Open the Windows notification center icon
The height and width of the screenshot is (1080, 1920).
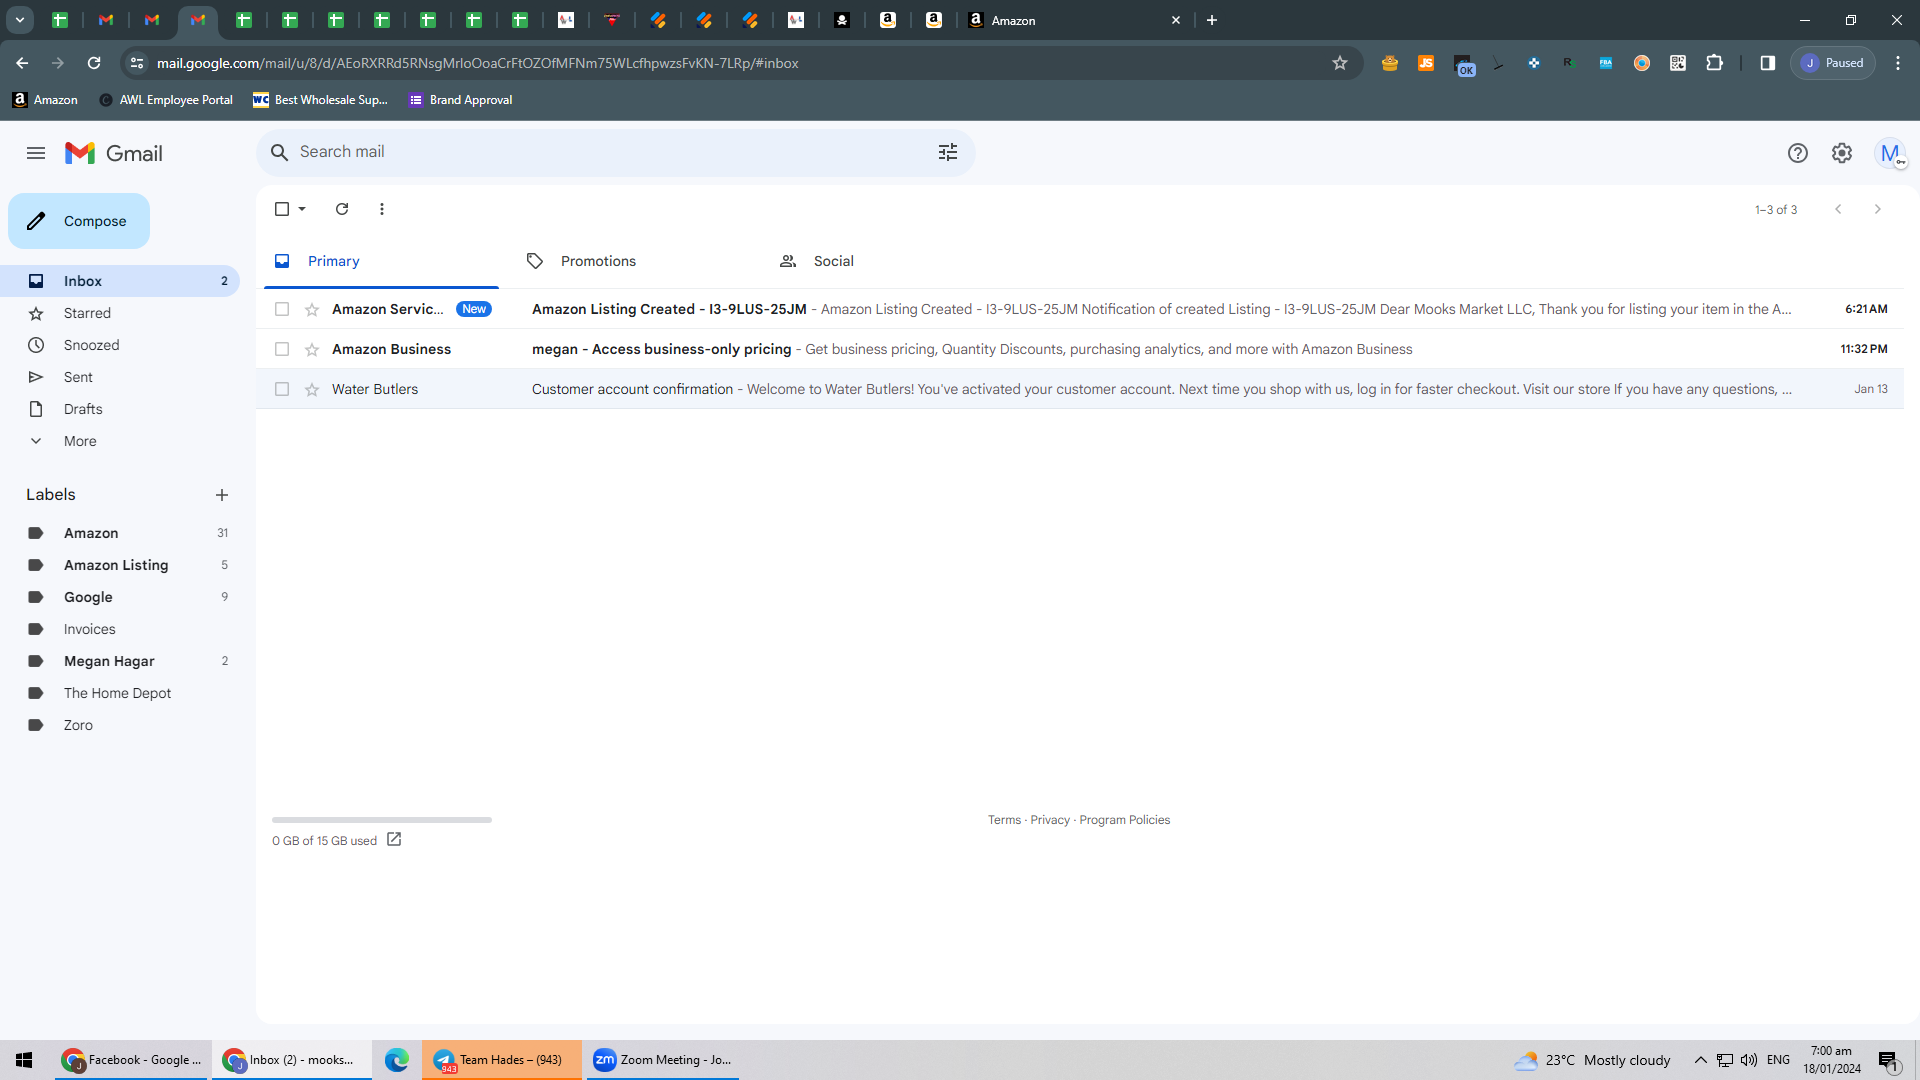tap(1888, 1060)
